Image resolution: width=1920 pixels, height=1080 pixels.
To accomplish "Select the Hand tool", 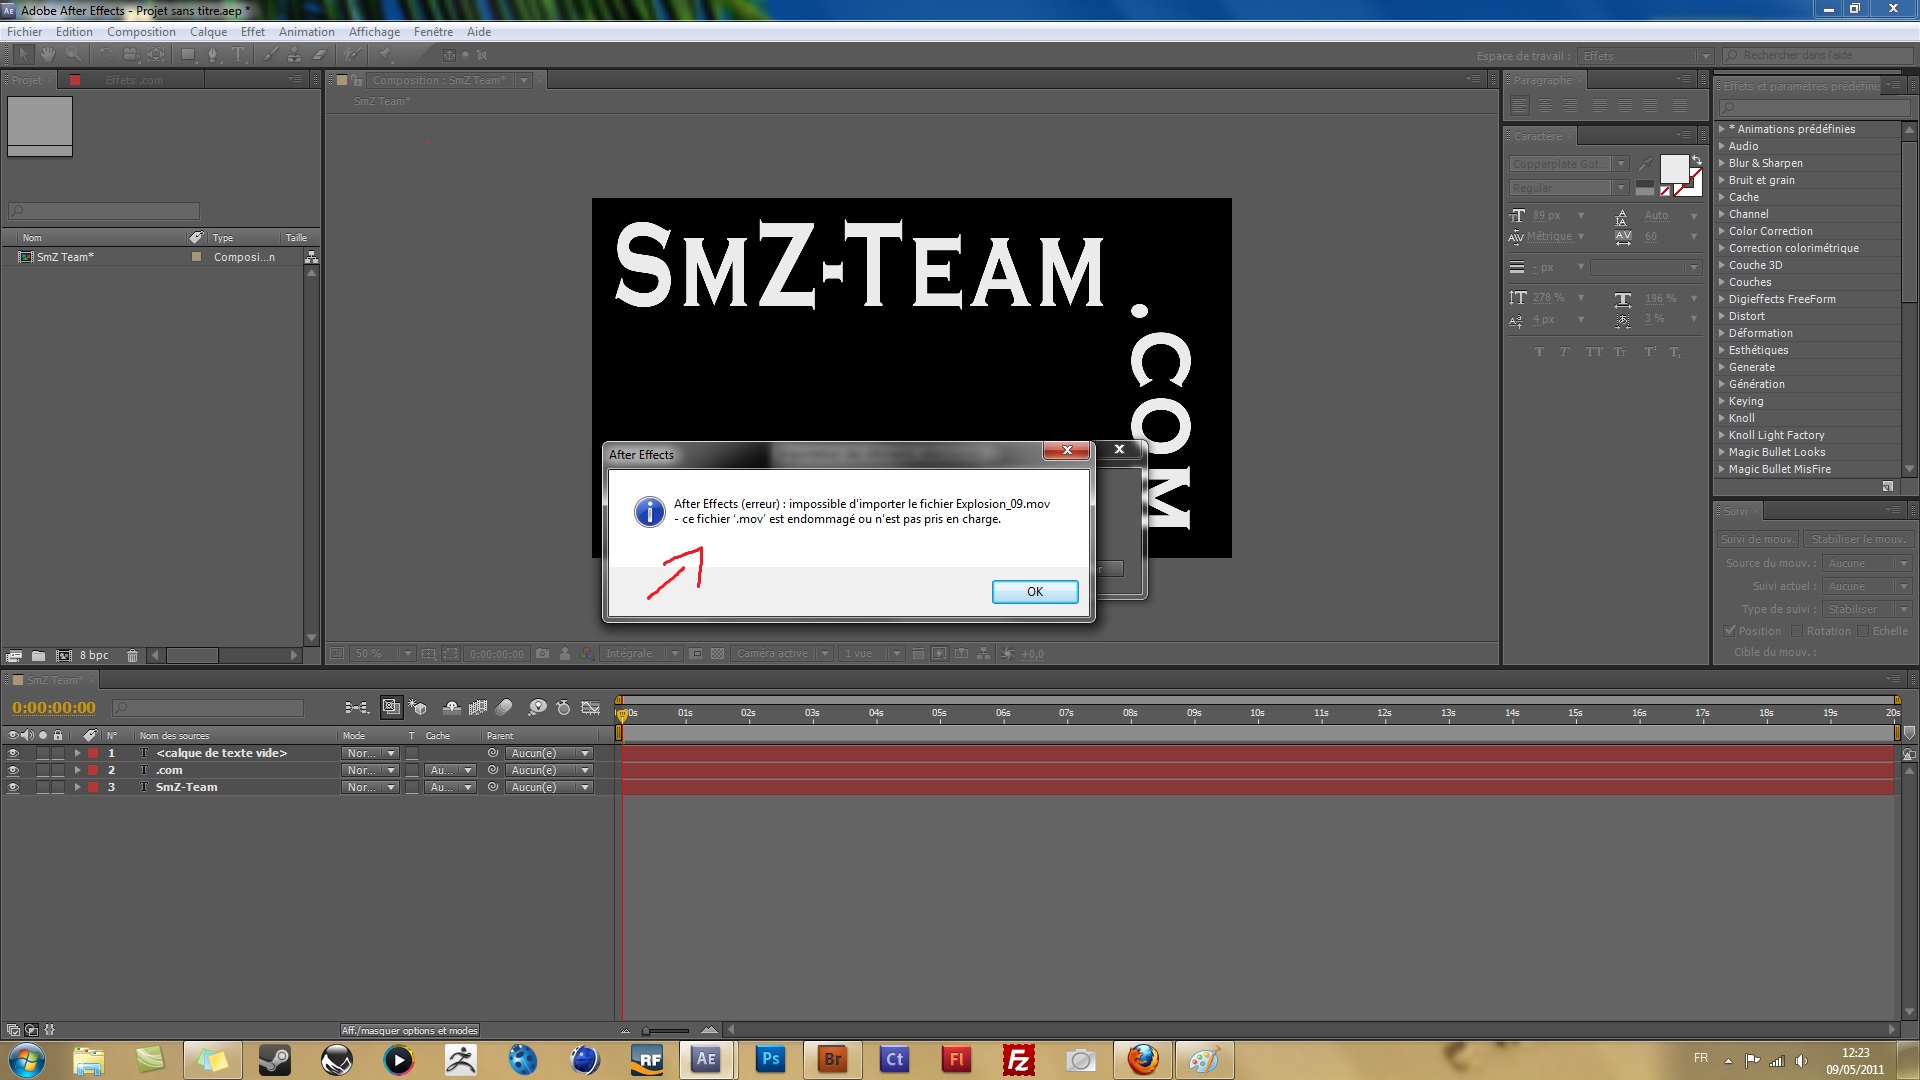I will (47, 55).
